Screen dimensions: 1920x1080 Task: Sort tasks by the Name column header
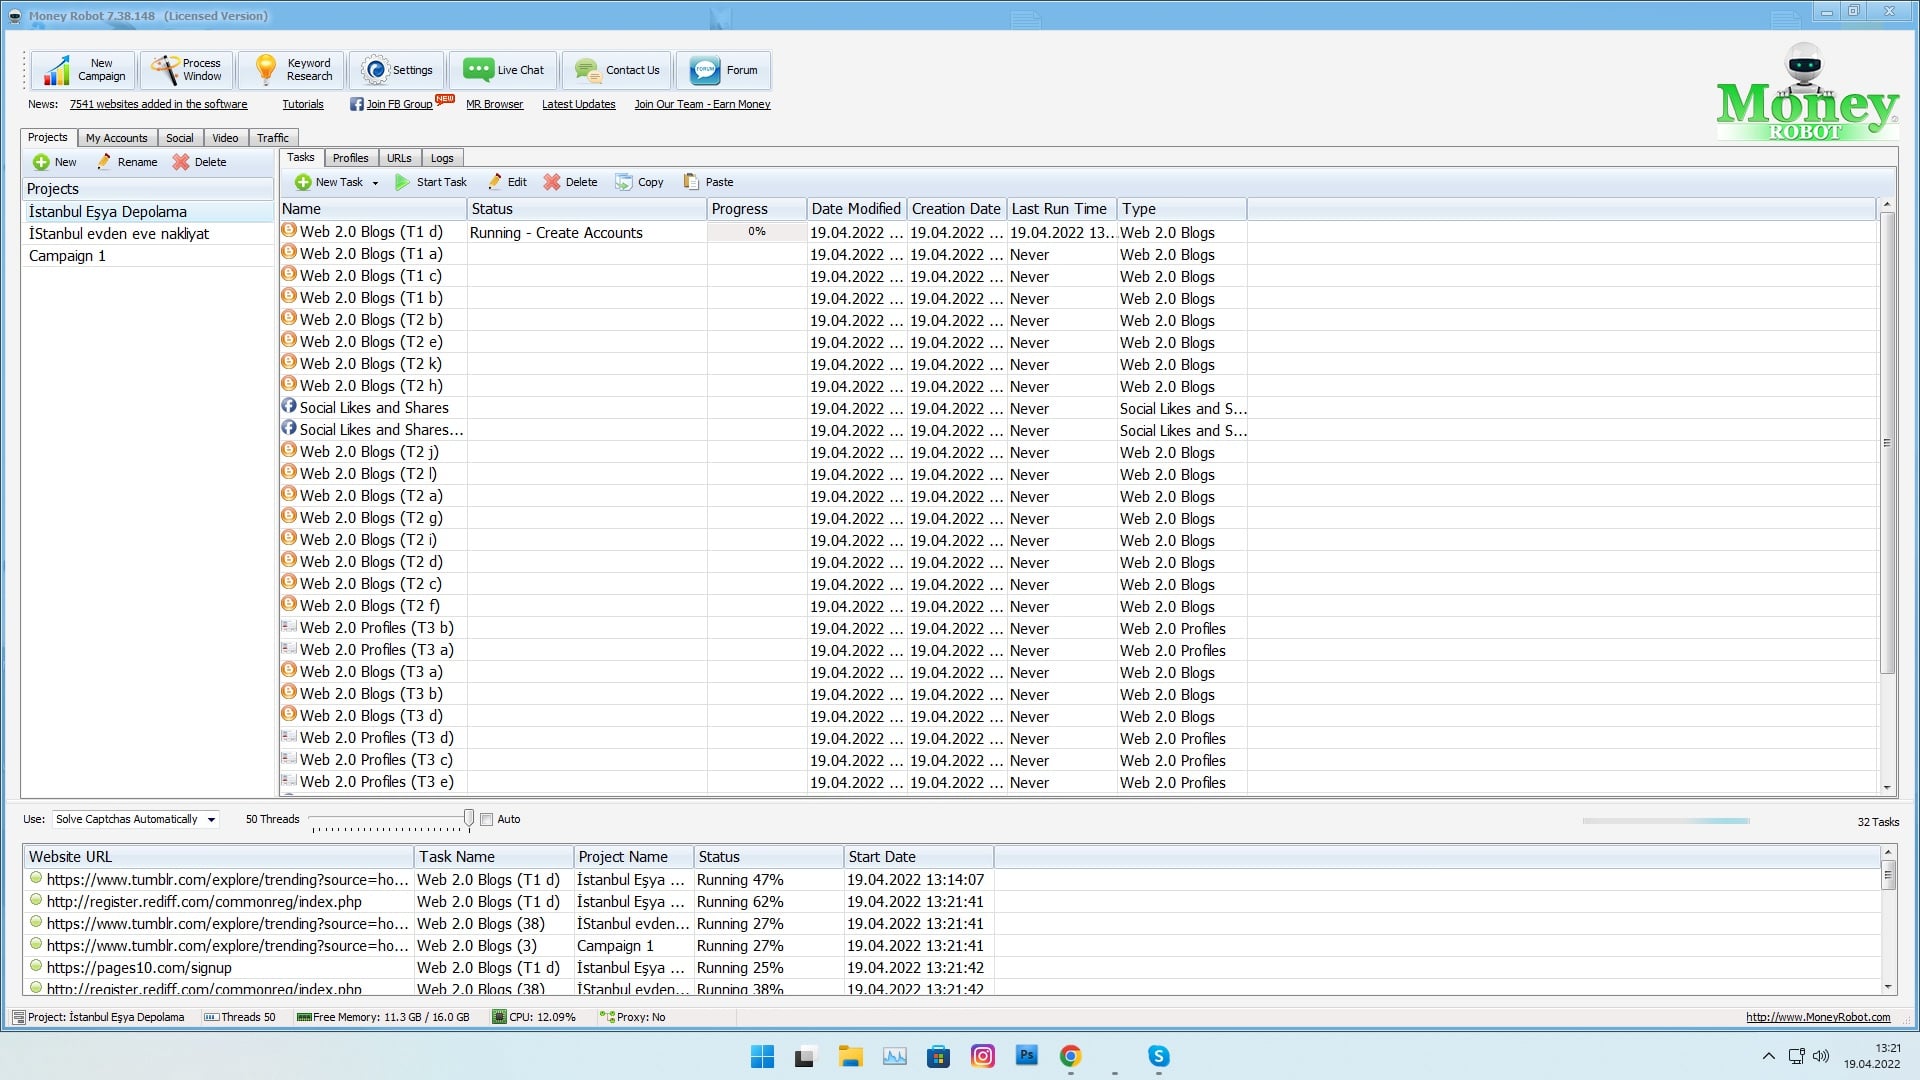point(373,209)
